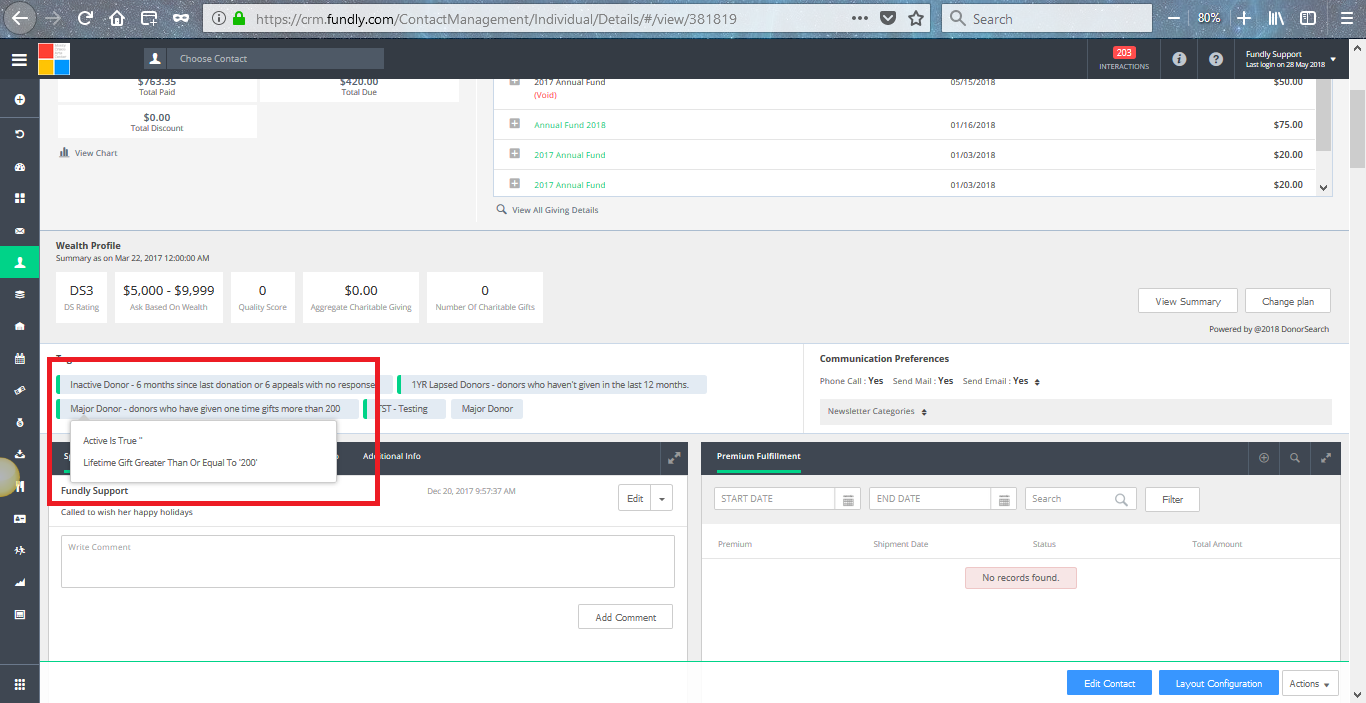Open the stacked layers sidebar icon
Viewport: 1366px width, 703px height.
pyautogui.click(x=19, y=294)
